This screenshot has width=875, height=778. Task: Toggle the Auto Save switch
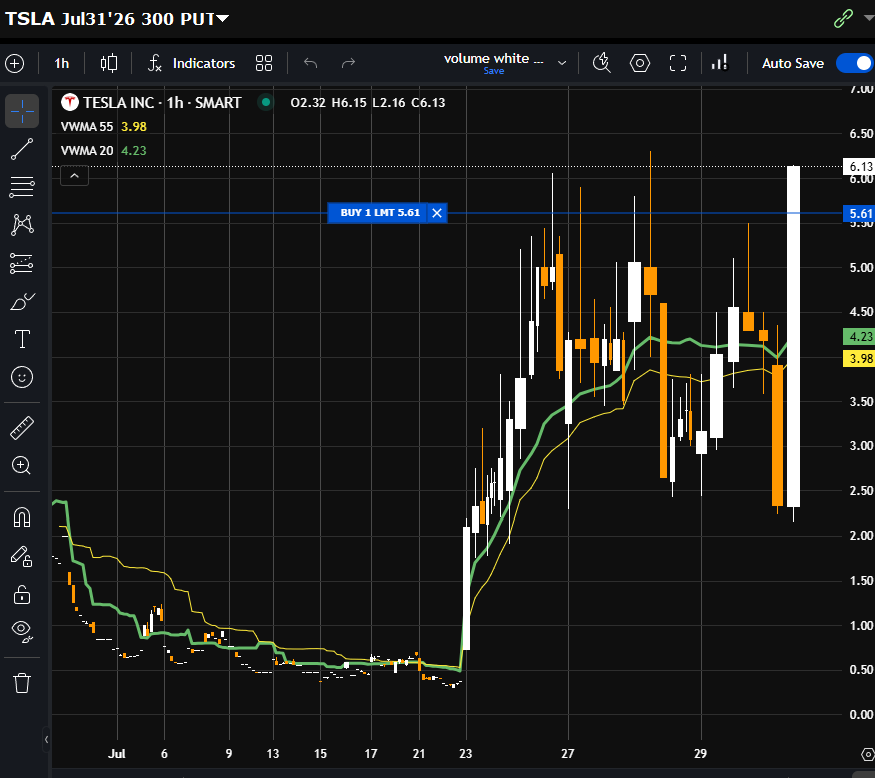point(854,63)
